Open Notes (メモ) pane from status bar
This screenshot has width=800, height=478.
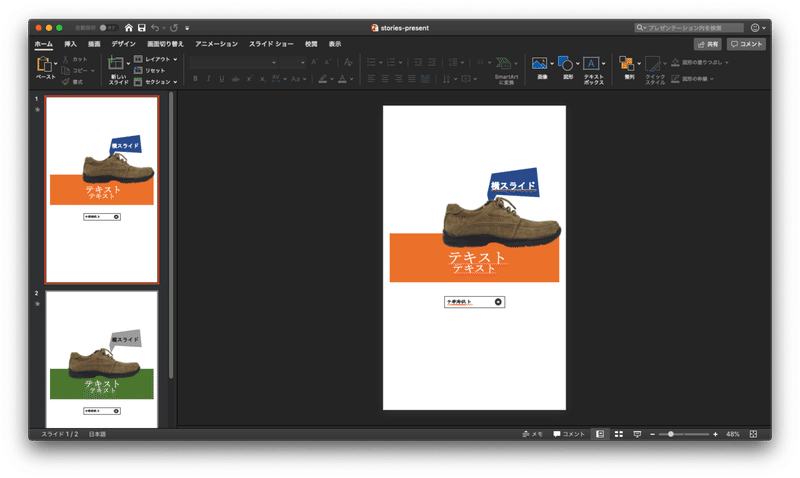(532, 434)
